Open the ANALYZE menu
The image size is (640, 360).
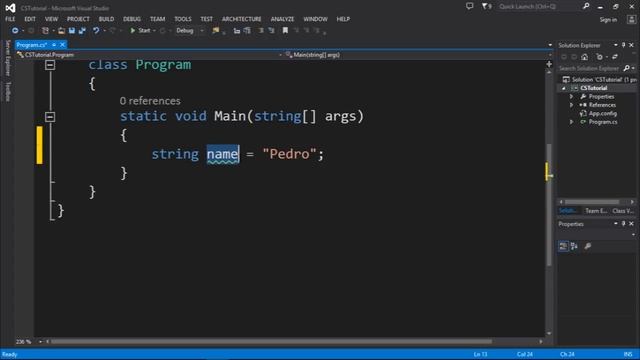282,19
